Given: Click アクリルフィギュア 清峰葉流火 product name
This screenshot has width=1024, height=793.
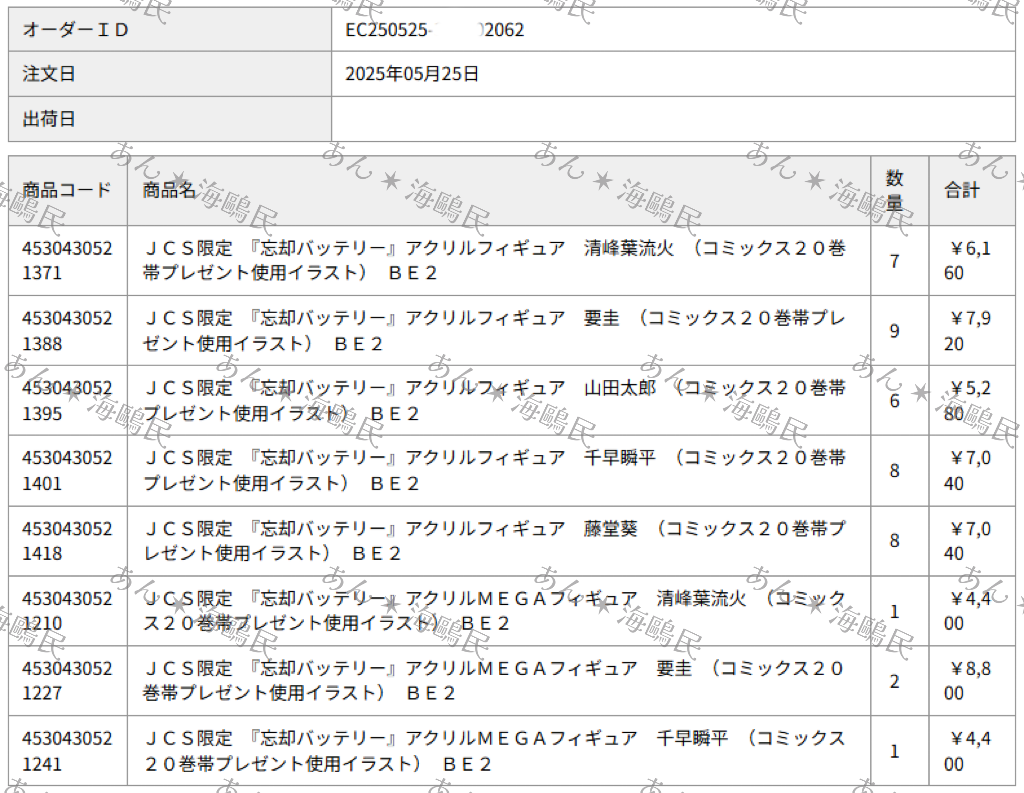Looking at the screenshot, I should coord(494,261).
